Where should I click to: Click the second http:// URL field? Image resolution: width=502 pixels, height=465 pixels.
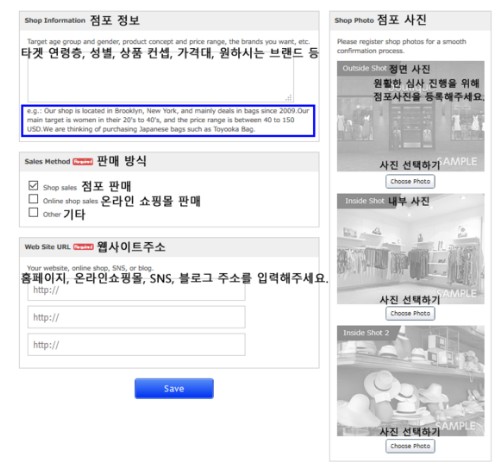(136, 317)
